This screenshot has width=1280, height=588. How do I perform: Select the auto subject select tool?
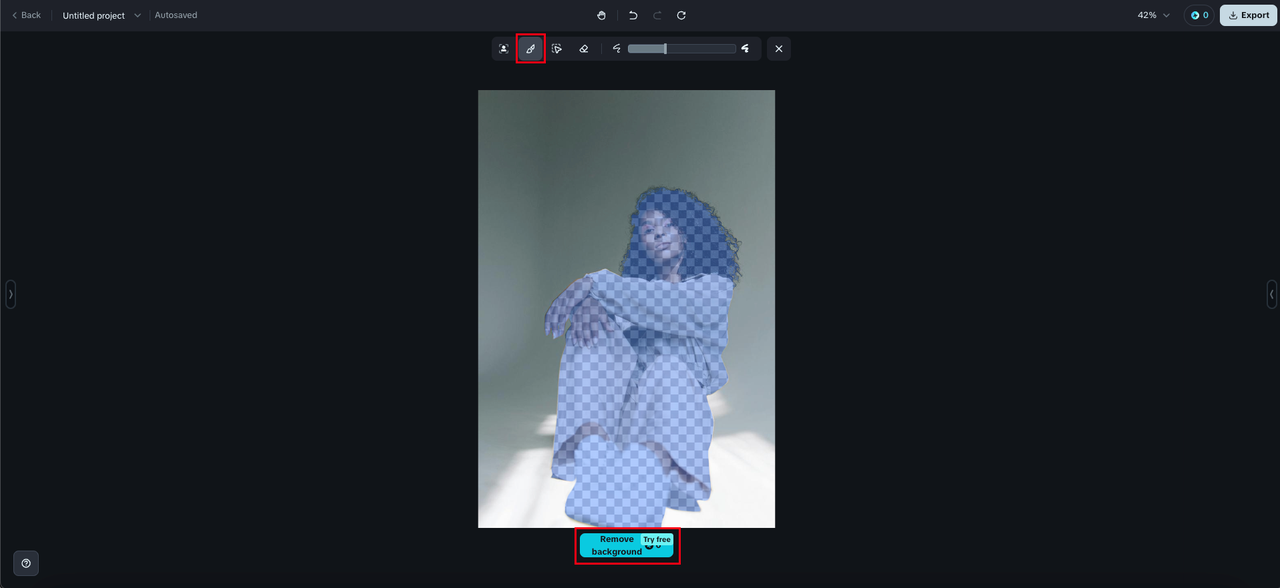(x=504, y=49)
